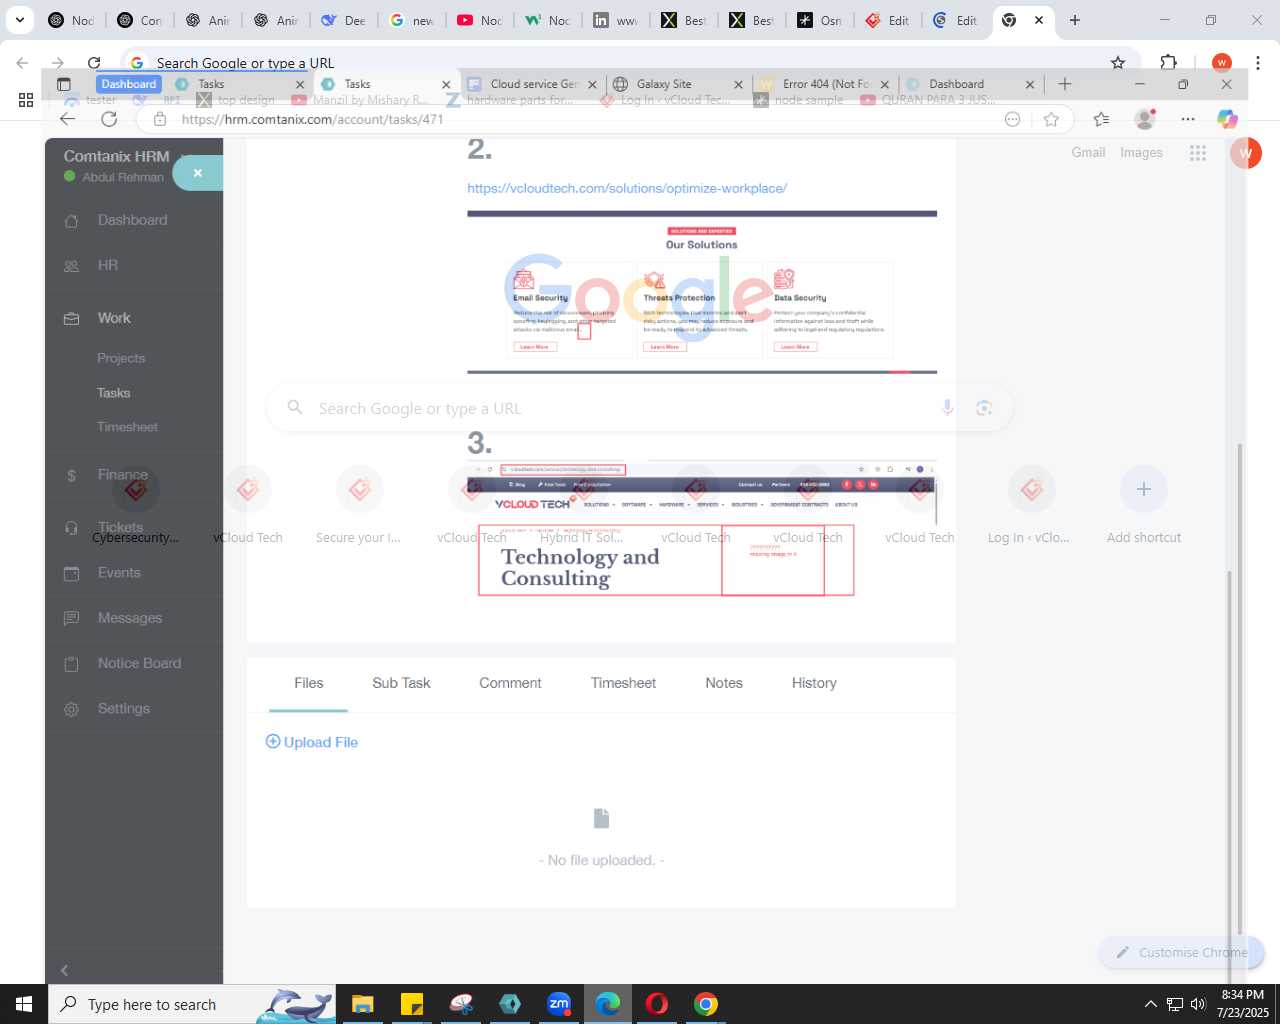This screenshot has width=1280, height=1024.
Task: Switch to the Cloud service tab in Edge
Action: tap(534, 84)
